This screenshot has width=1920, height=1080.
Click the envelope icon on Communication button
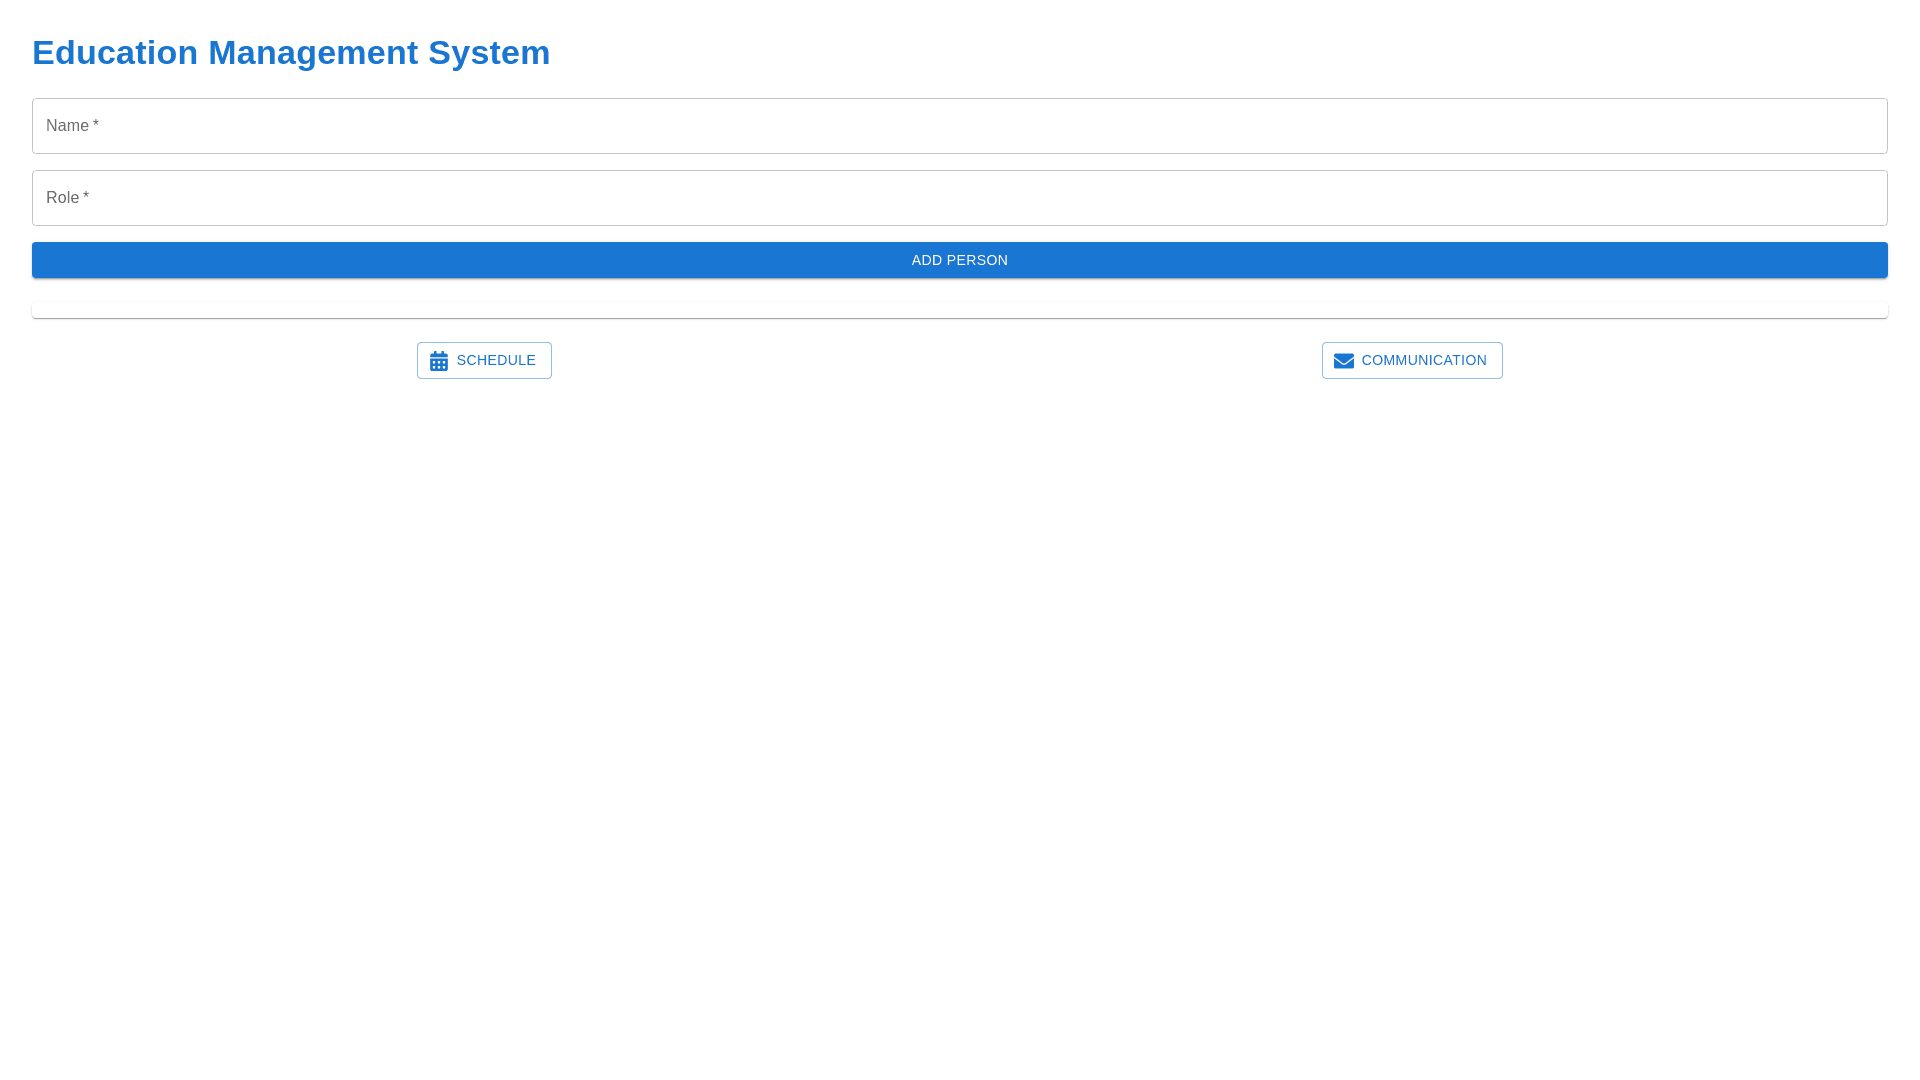pyautogui.click(x=1343, y=361)
